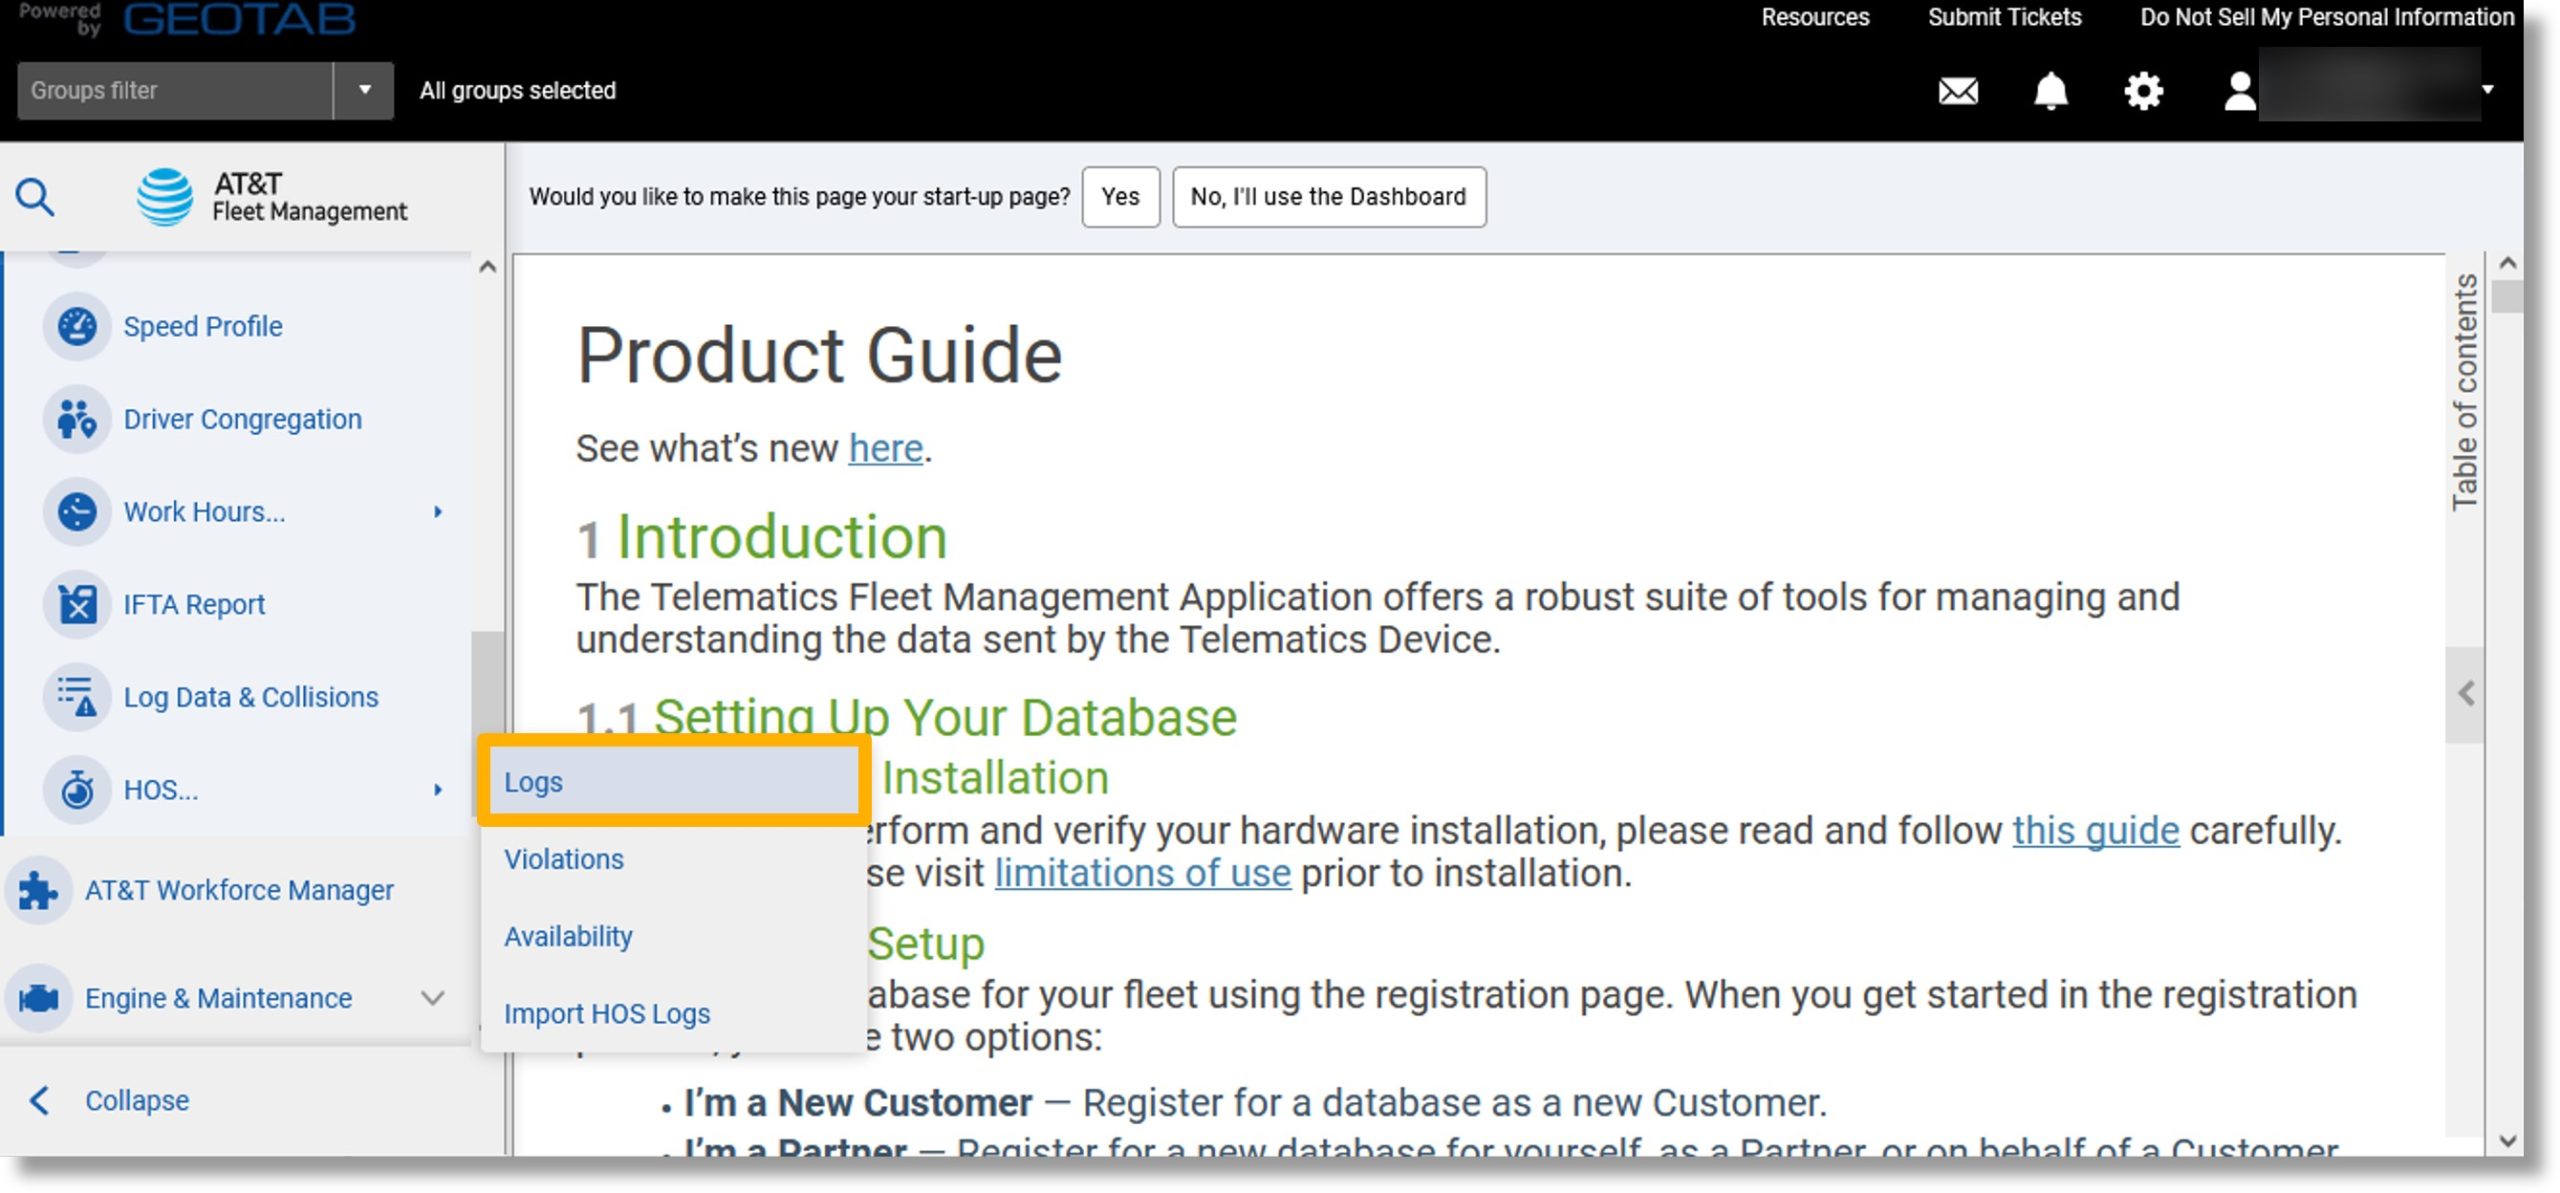Click the sidebar scrollbar thumb
The image size is (2560, 1193).
[x=487, y=724]
